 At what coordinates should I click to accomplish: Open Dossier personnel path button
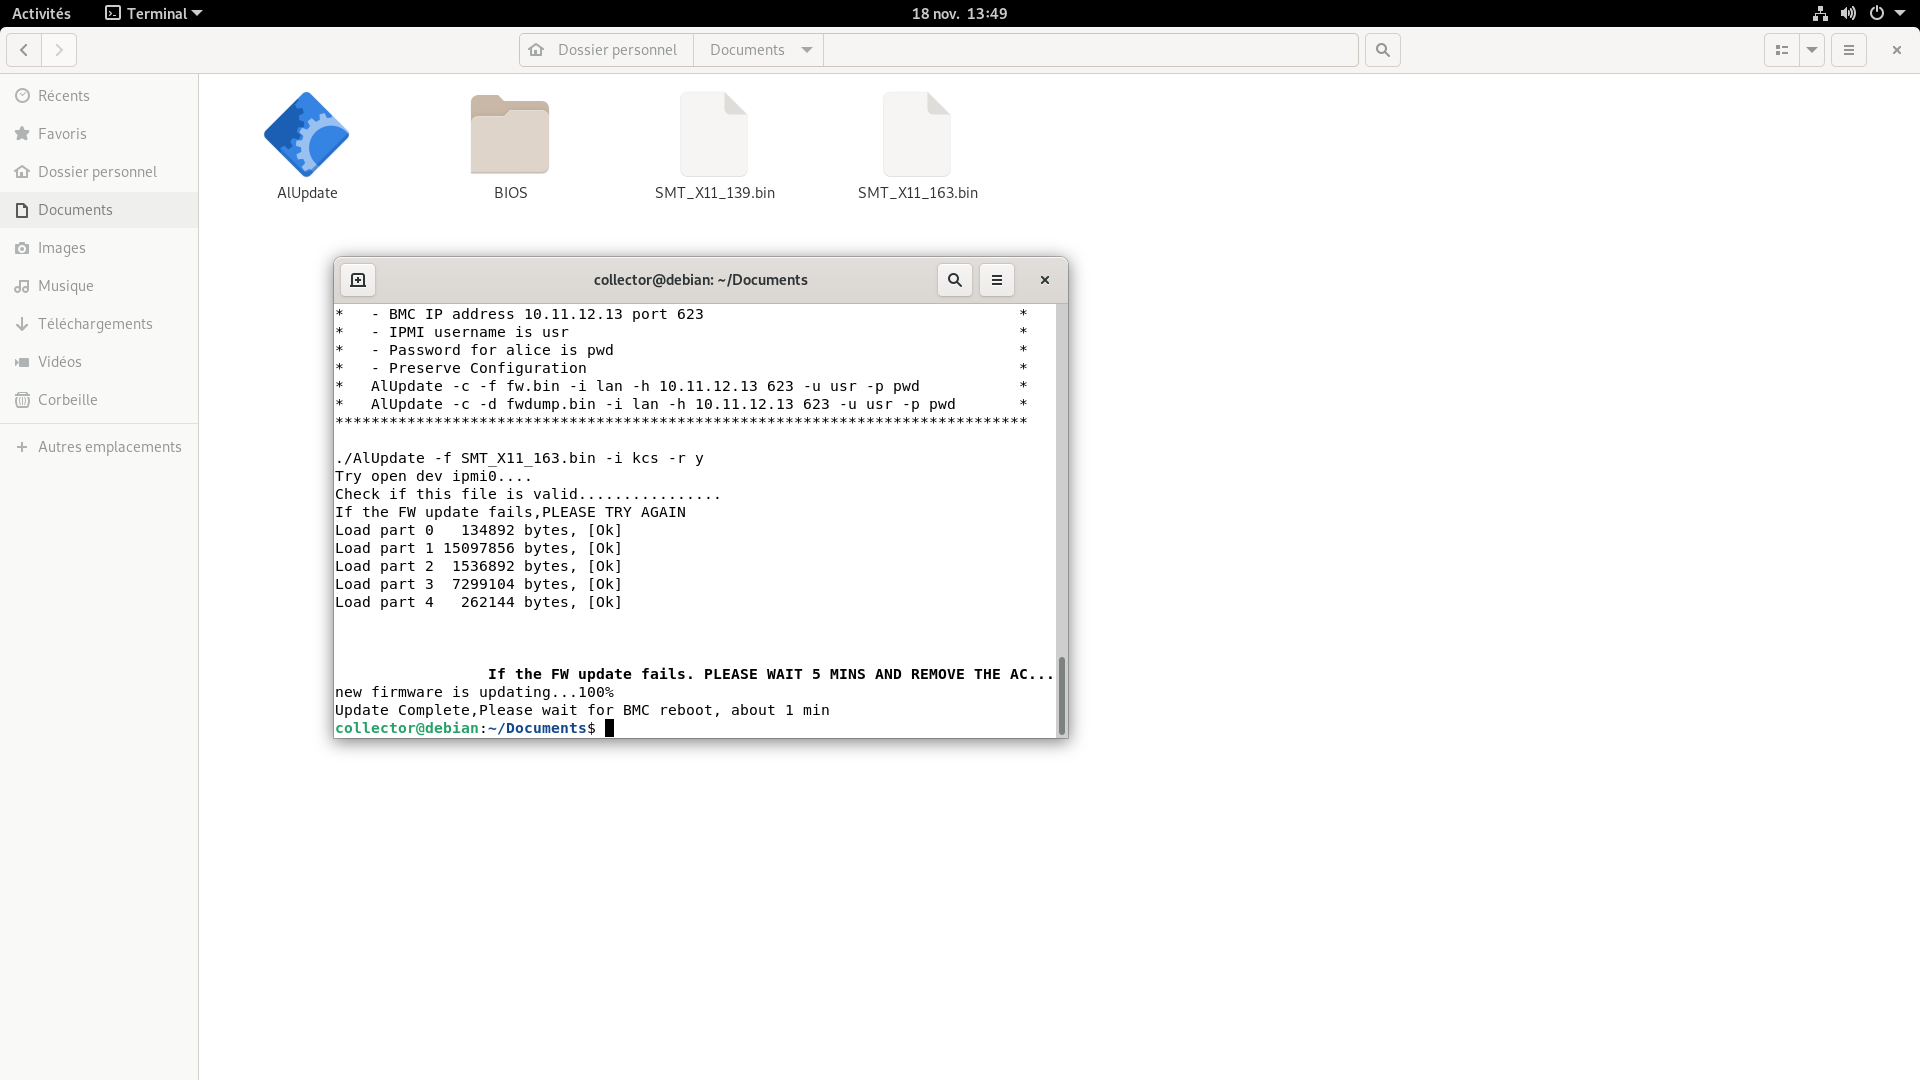click(606, 50)
